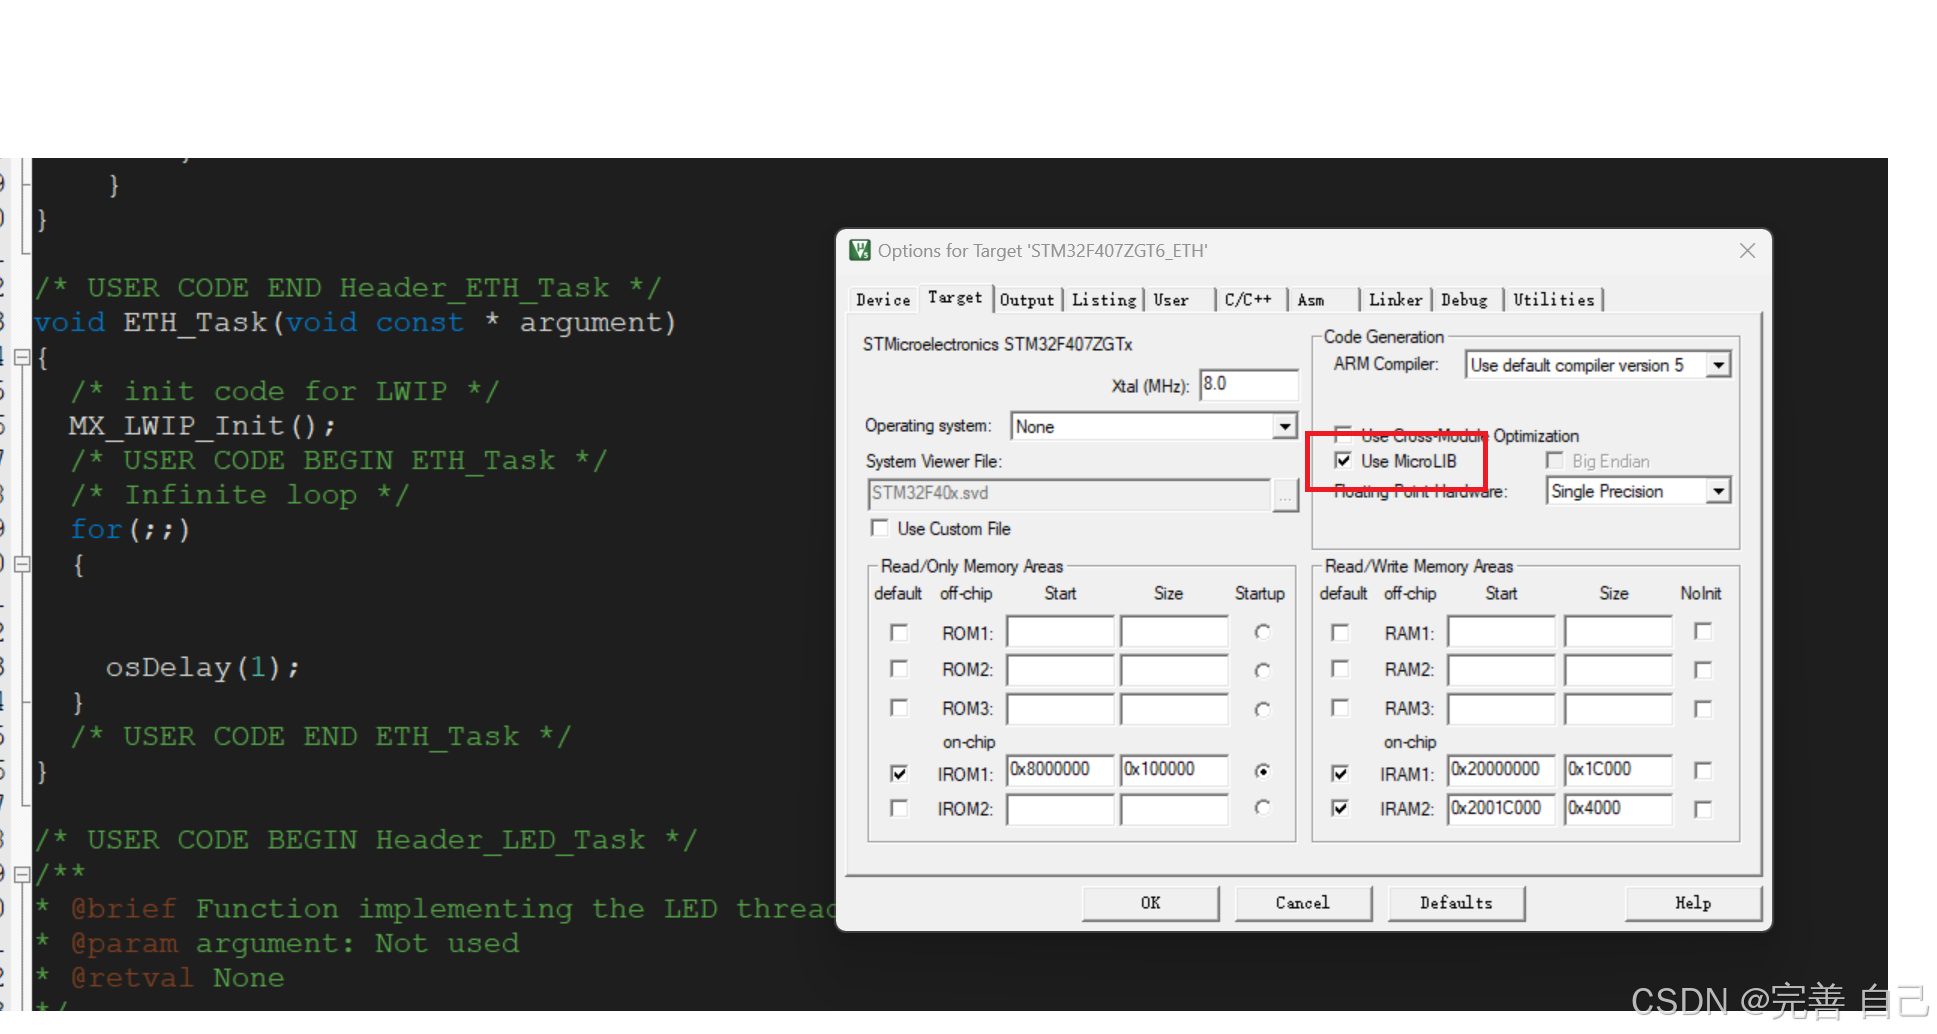
Task: Disable the Use MicroLIB checkbox
Action: 1343,460
